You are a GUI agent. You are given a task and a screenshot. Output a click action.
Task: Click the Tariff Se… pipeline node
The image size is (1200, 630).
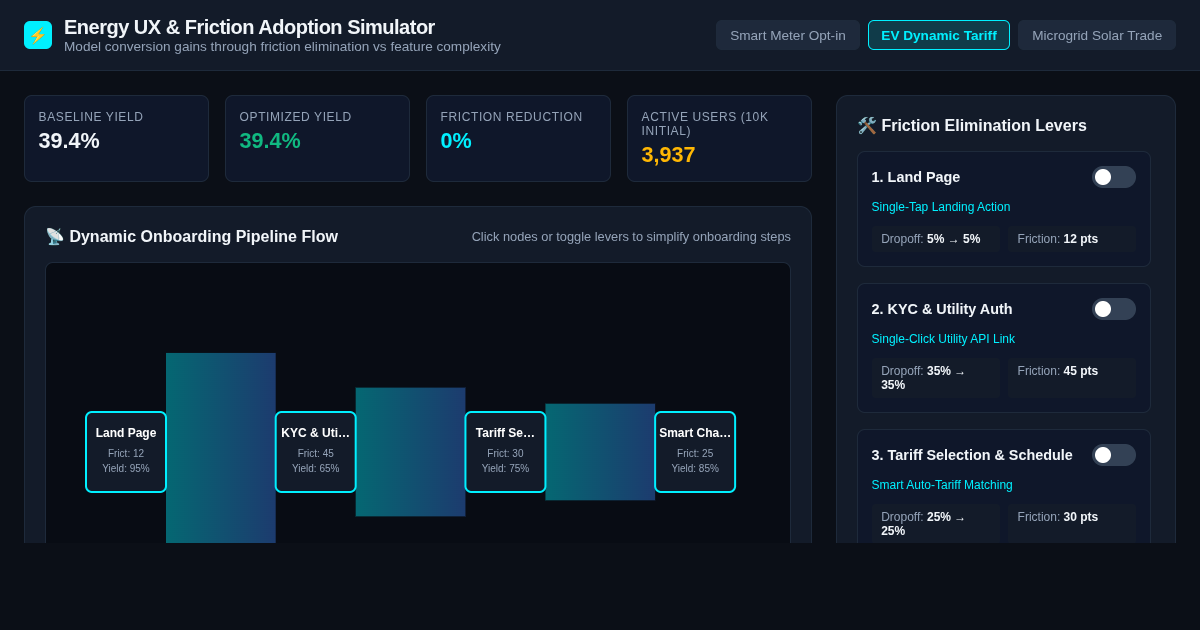[505, 452]
